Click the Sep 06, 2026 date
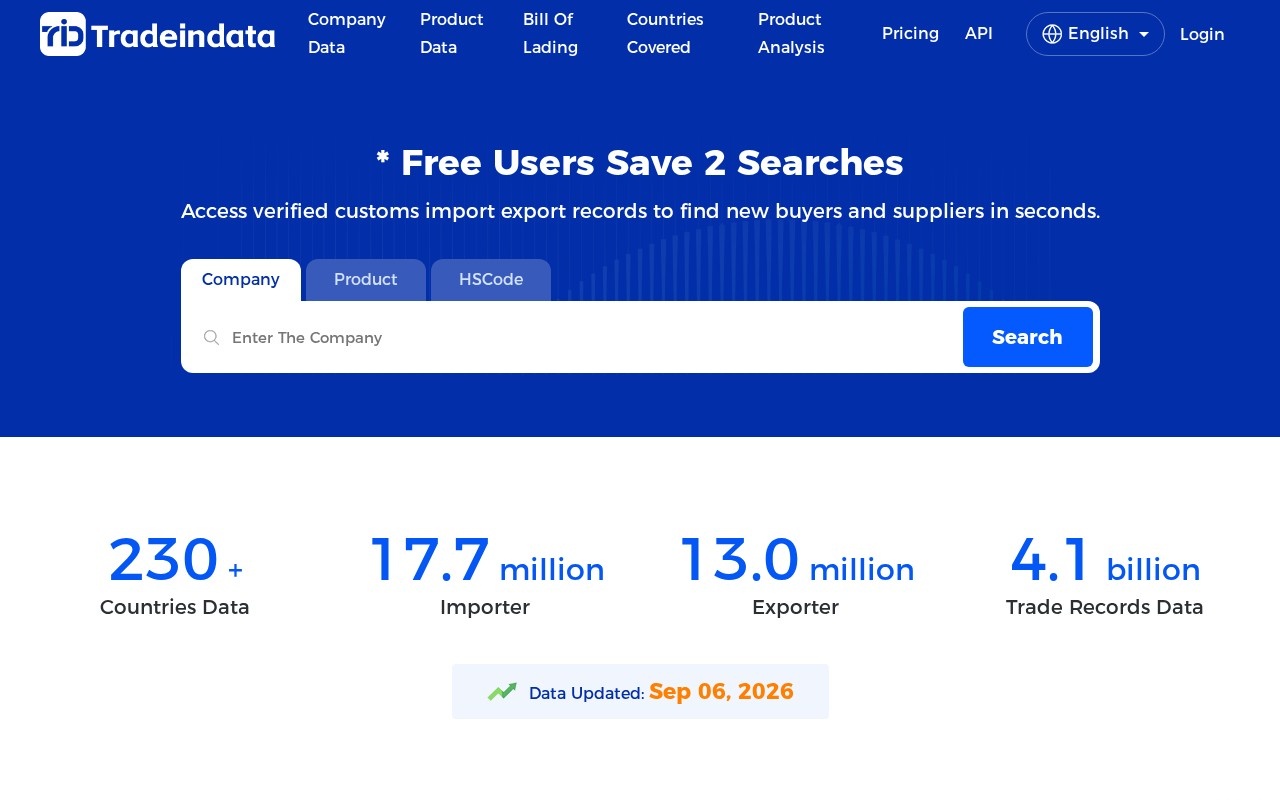Viewport: 1280px width, 800px height. [x=721, y=691]
